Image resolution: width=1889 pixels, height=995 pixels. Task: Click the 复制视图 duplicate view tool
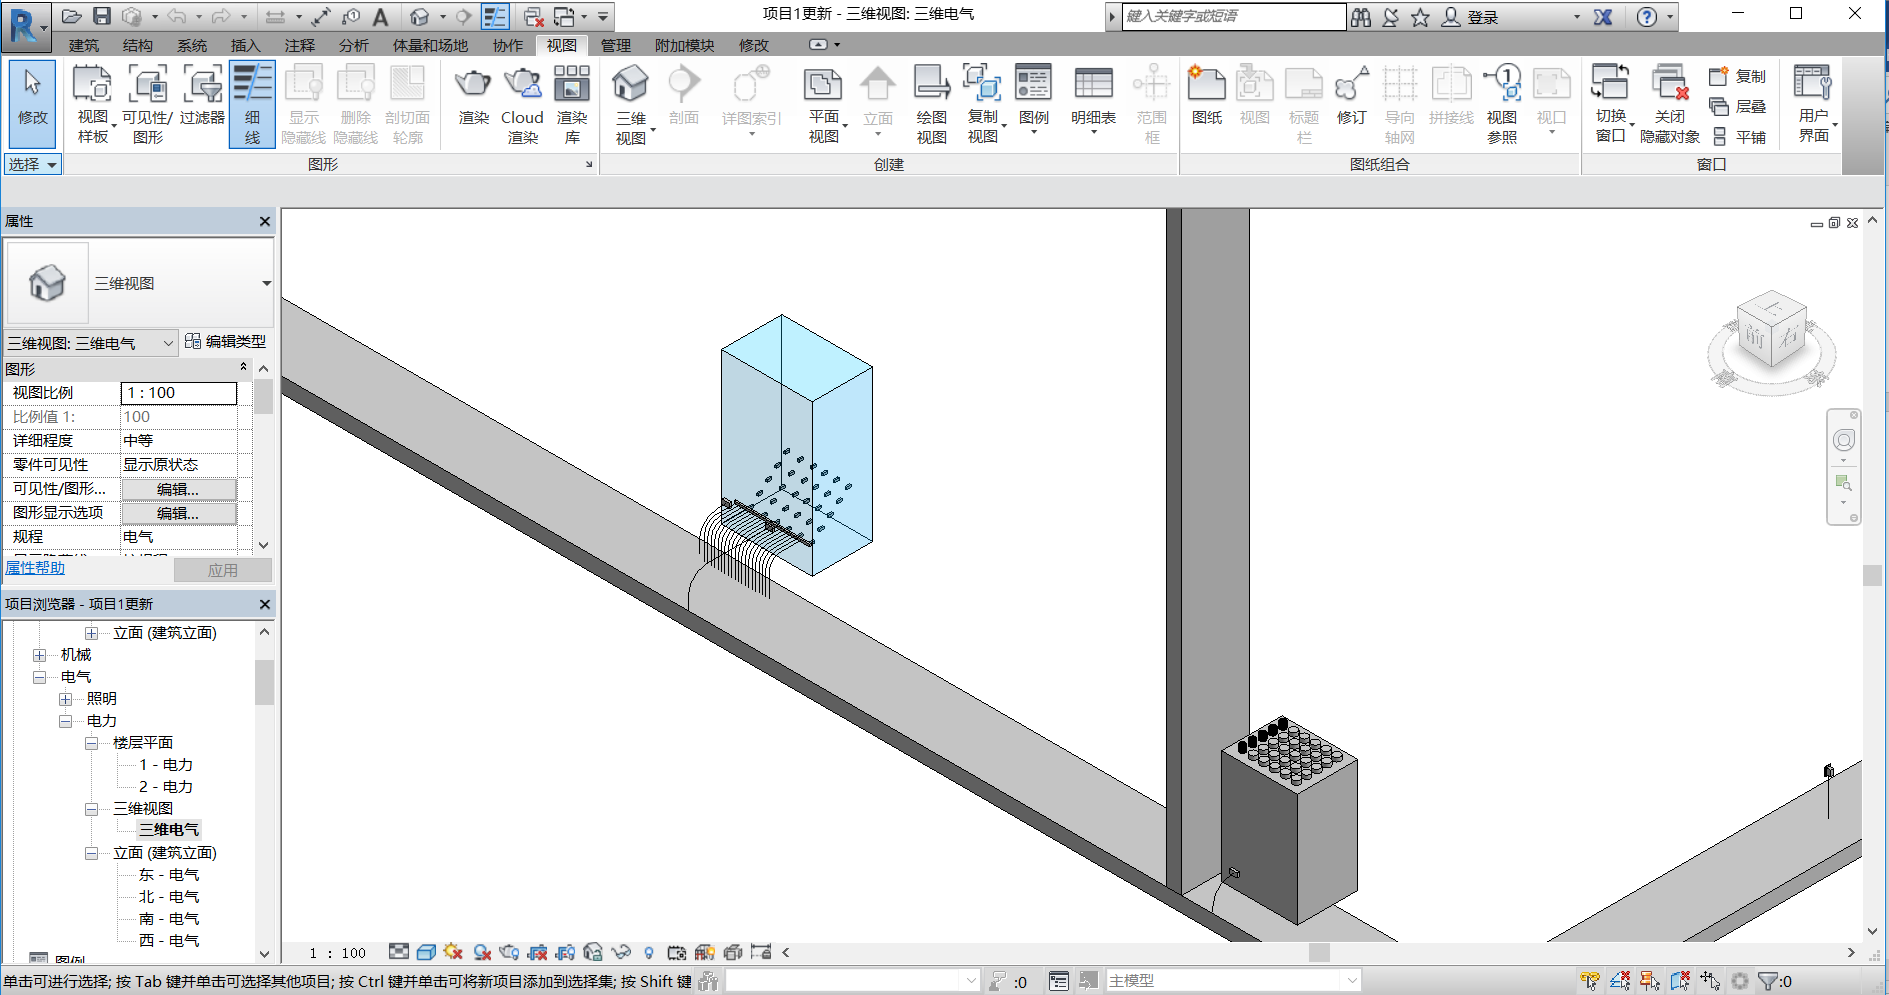coord(983,104)
